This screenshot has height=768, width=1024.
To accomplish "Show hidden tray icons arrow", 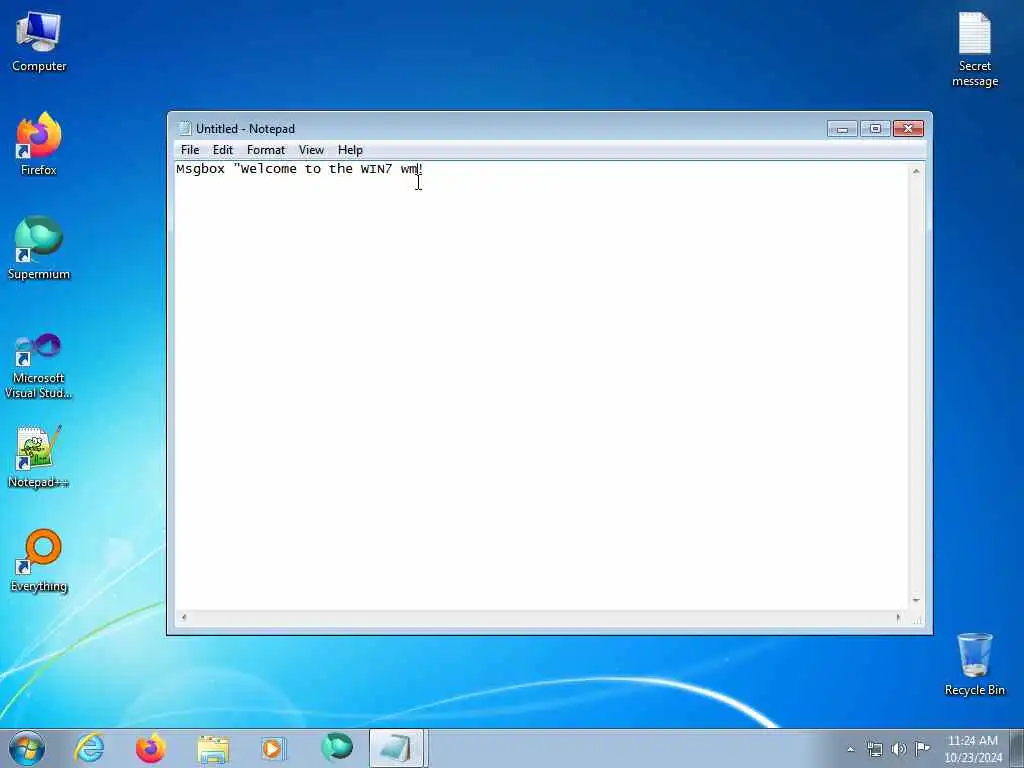I will (x=850, y=749).
